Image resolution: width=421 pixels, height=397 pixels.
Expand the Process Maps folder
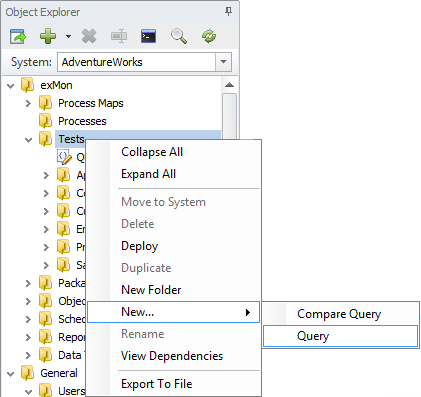(28, 104)
